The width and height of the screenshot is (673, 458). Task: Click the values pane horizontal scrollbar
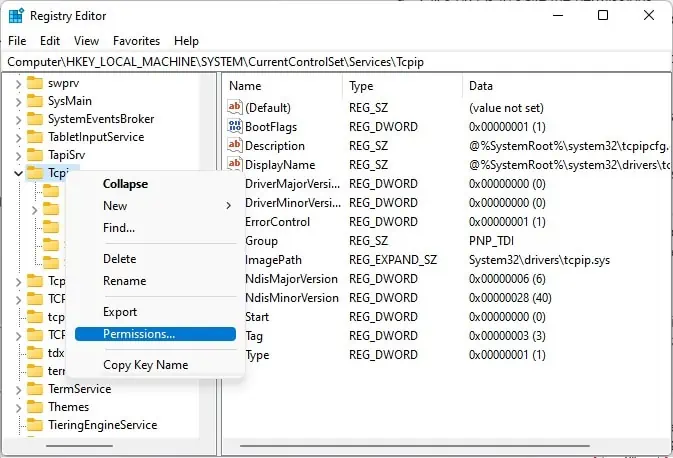(x=414, y=446)
